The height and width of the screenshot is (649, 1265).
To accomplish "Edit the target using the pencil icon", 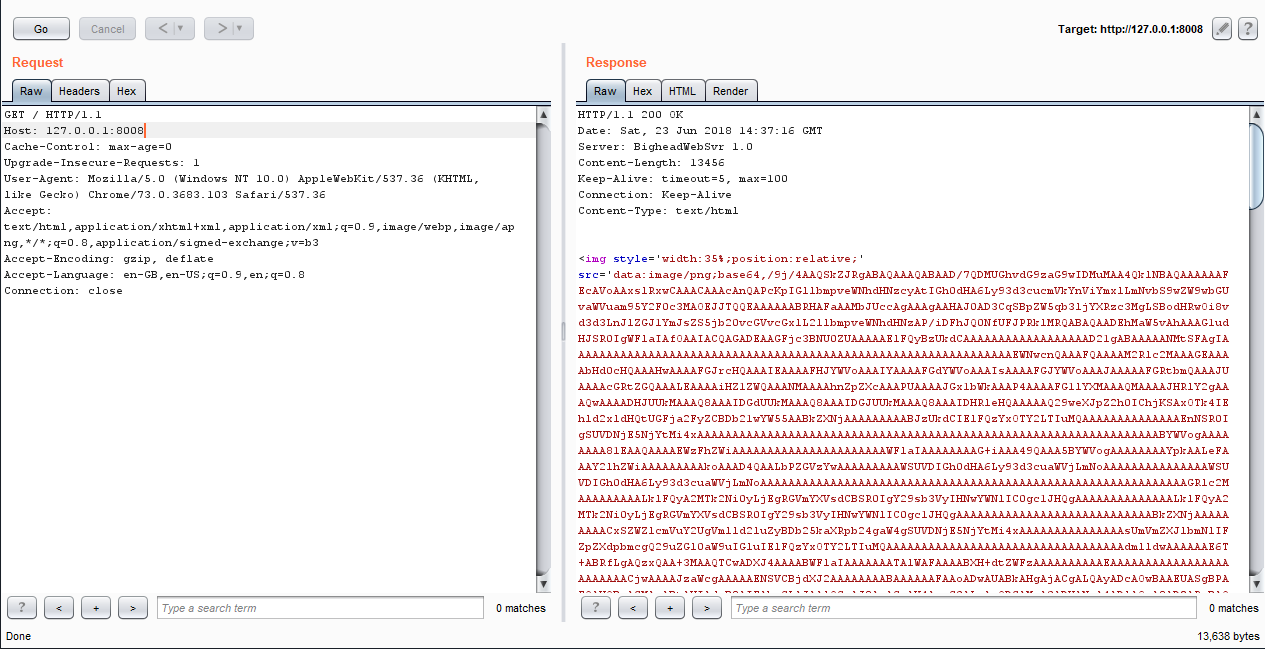I will tap(1221, 29).
